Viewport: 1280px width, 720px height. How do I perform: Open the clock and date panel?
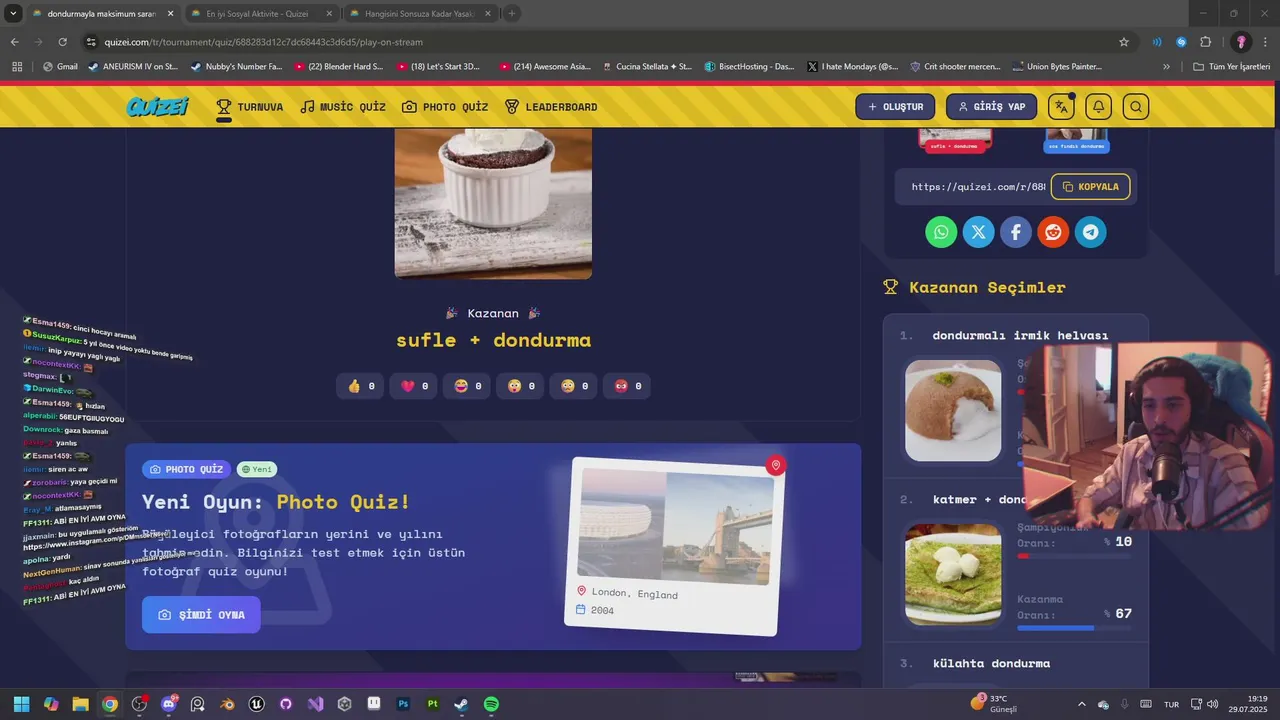click(1250, 704)
